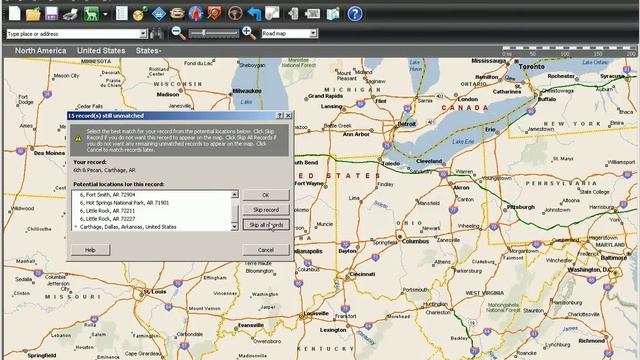Open the States breadcrumb menu
The image size is (640, 360).
coord(149,51)
